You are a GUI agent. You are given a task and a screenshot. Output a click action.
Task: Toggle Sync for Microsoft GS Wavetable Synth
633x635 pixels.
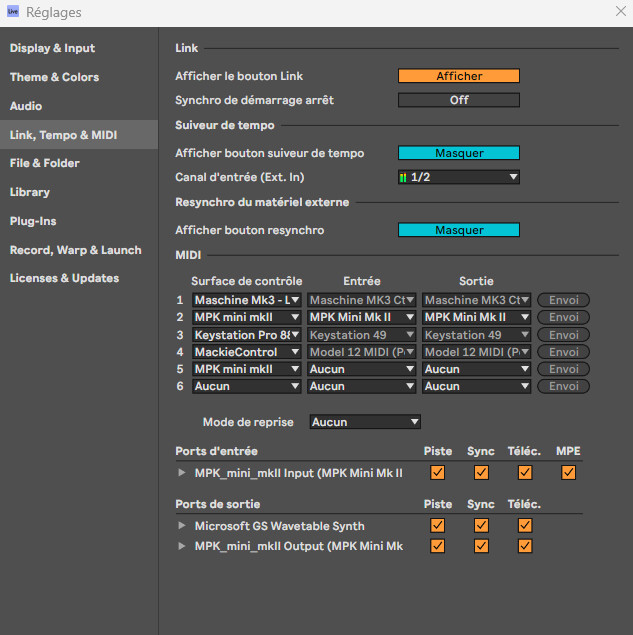[481, 526]
